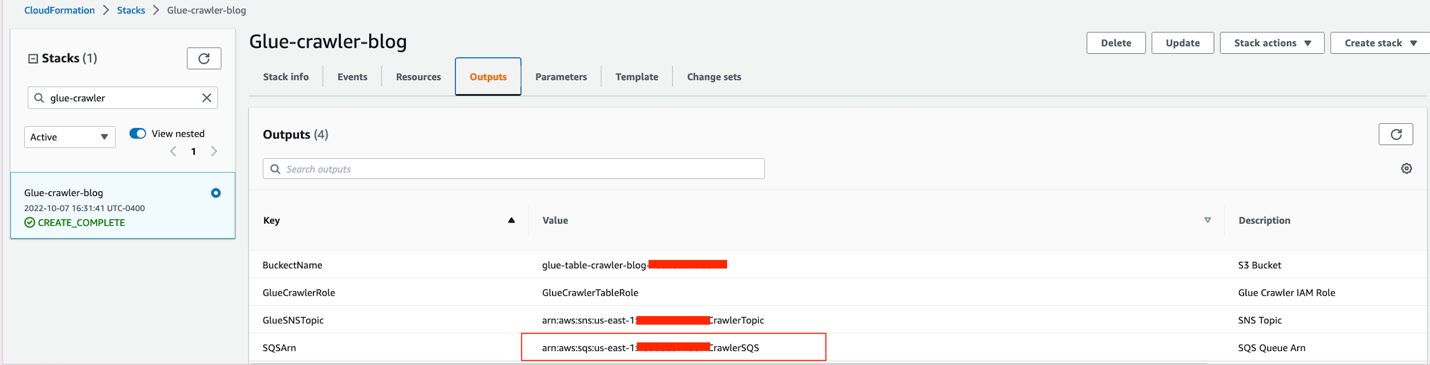The height and width of the screenshot is (365, 1430).
Task: Click the glue-table-crawler-blog bucket value
Action: click(635, 265)
